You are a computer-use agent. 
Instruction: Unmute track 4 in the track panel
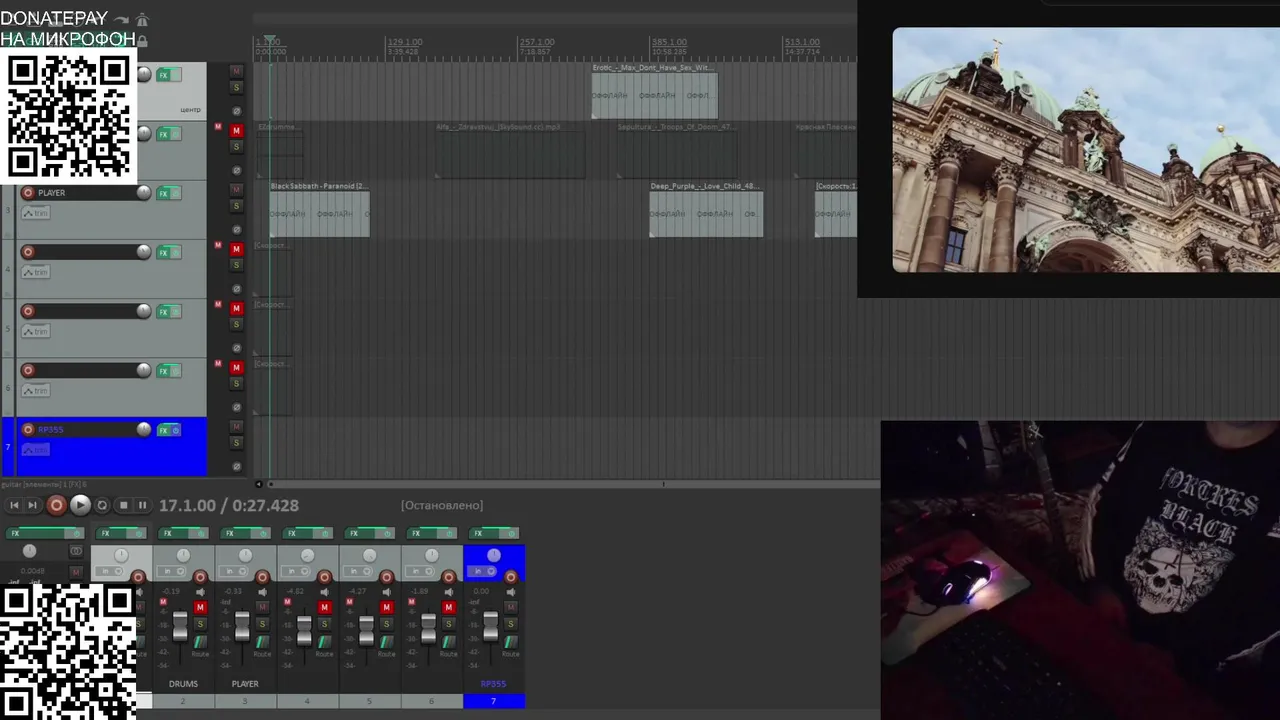pyautogui.click(x=237, y=248)
